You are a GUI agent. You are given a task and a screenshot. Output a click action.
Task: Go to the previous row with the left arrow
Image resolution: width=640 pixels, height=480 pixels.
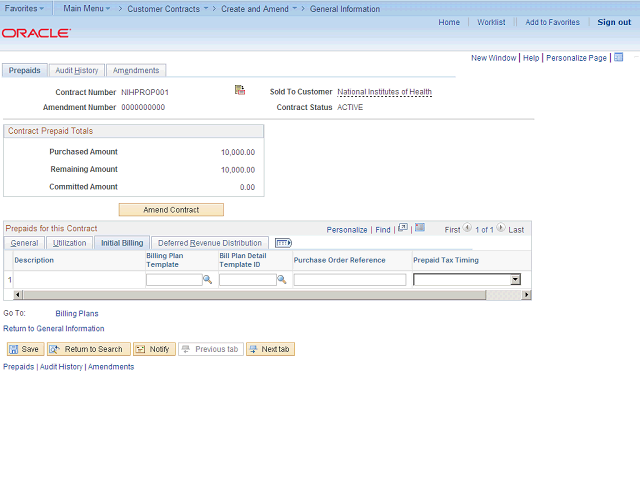[467, 228]
